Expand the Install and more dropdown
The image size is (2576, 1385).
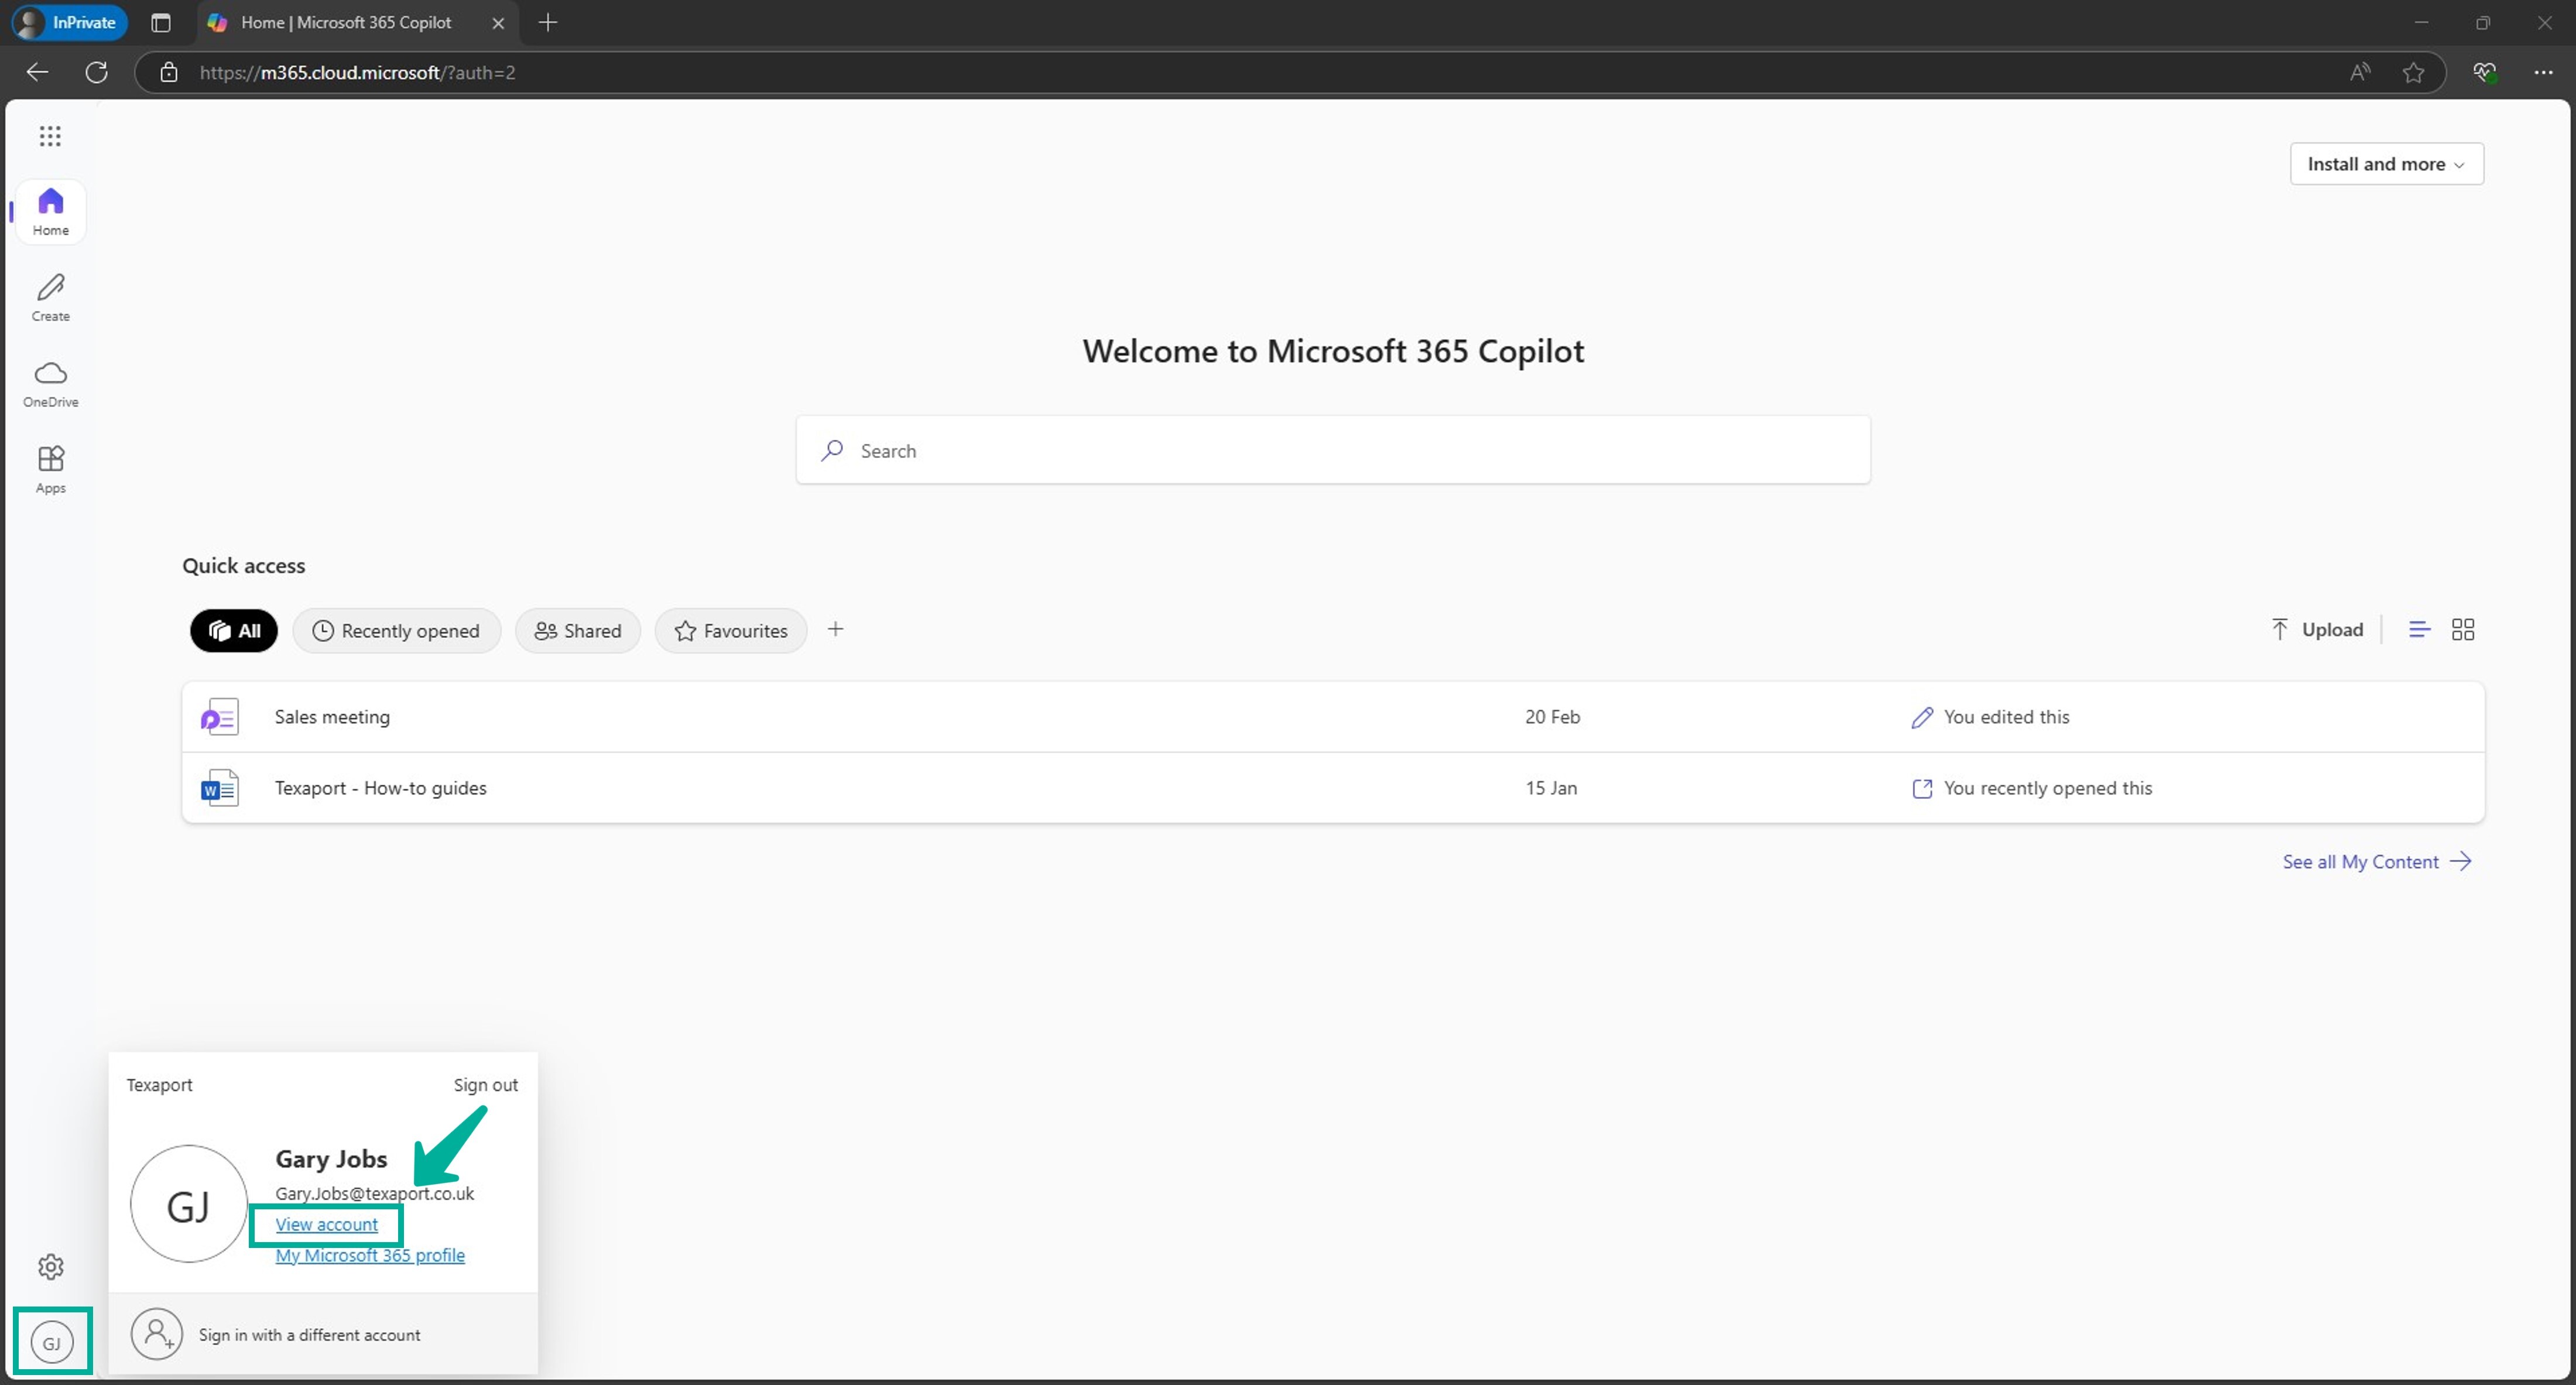[2386, 163]
